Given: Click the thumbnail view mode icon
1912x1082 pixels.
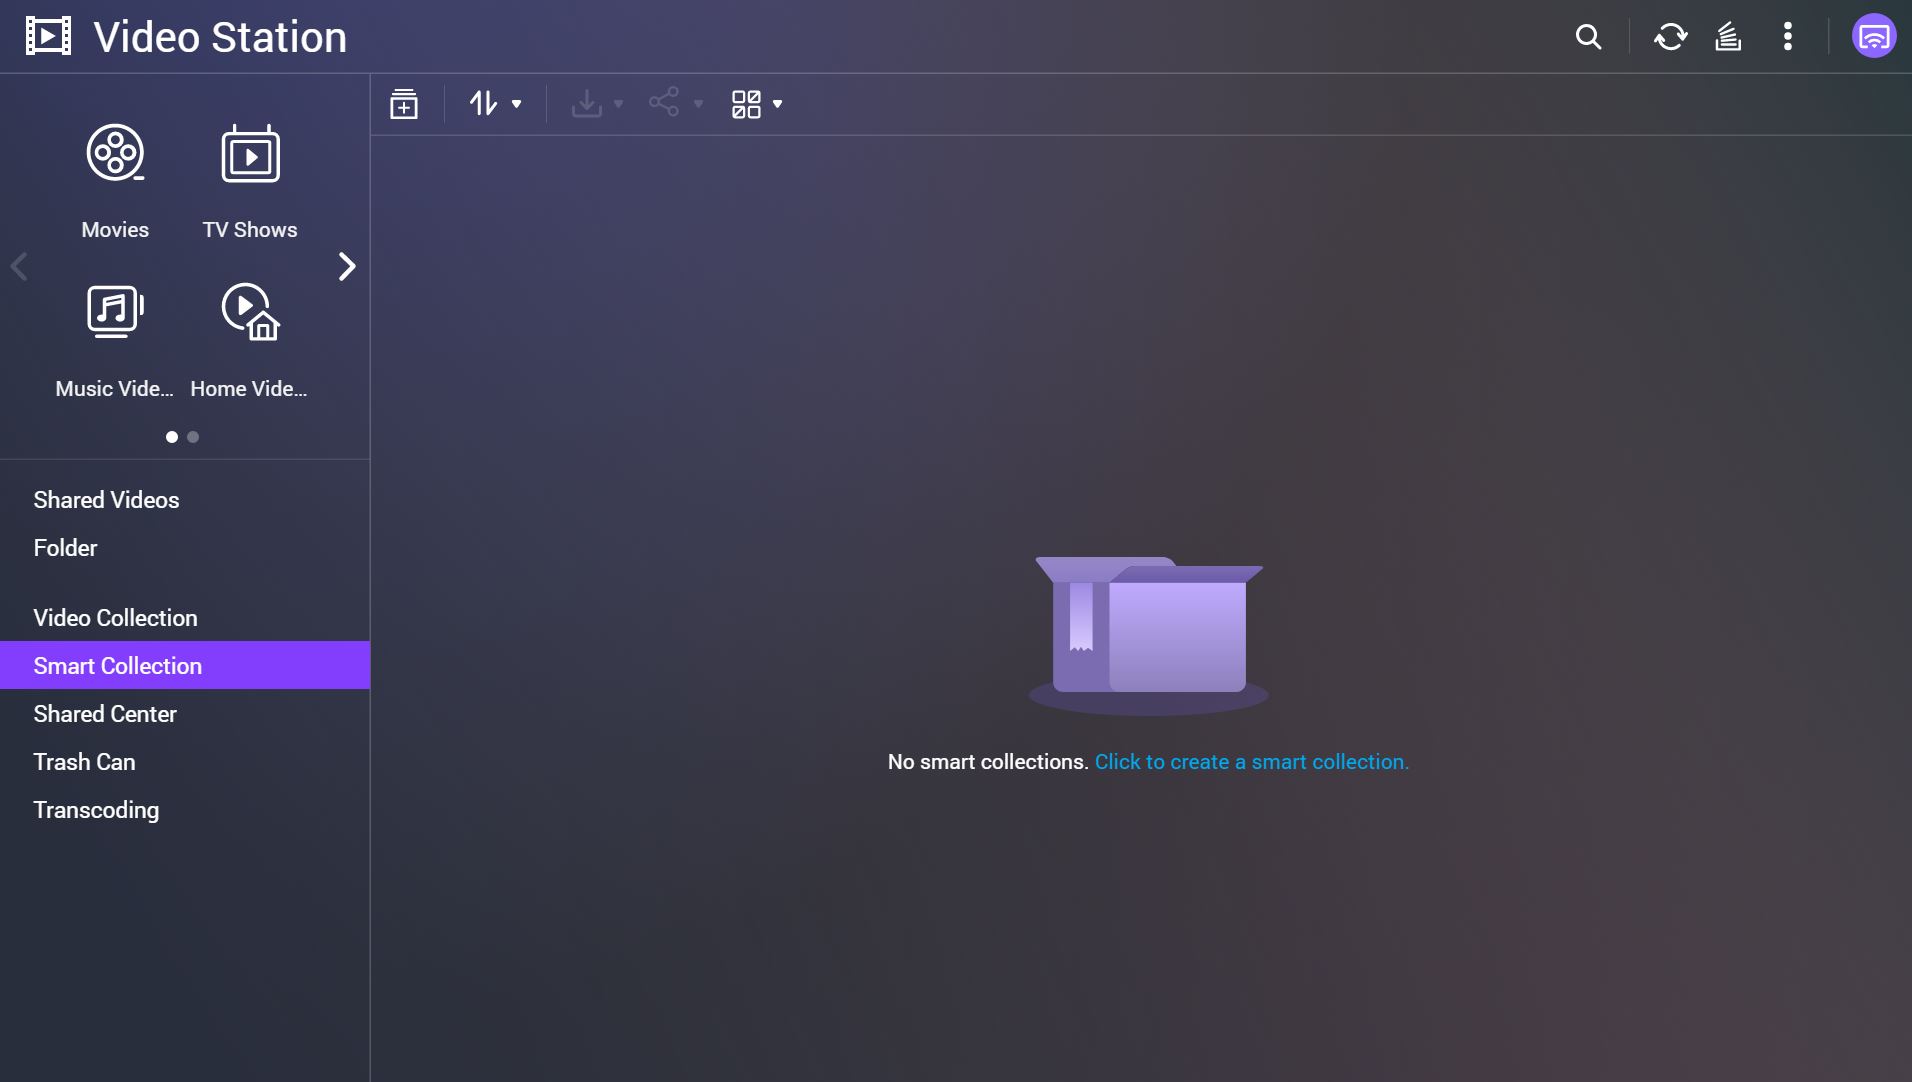Looking at the screenshot, I should (x=746, y=104).
